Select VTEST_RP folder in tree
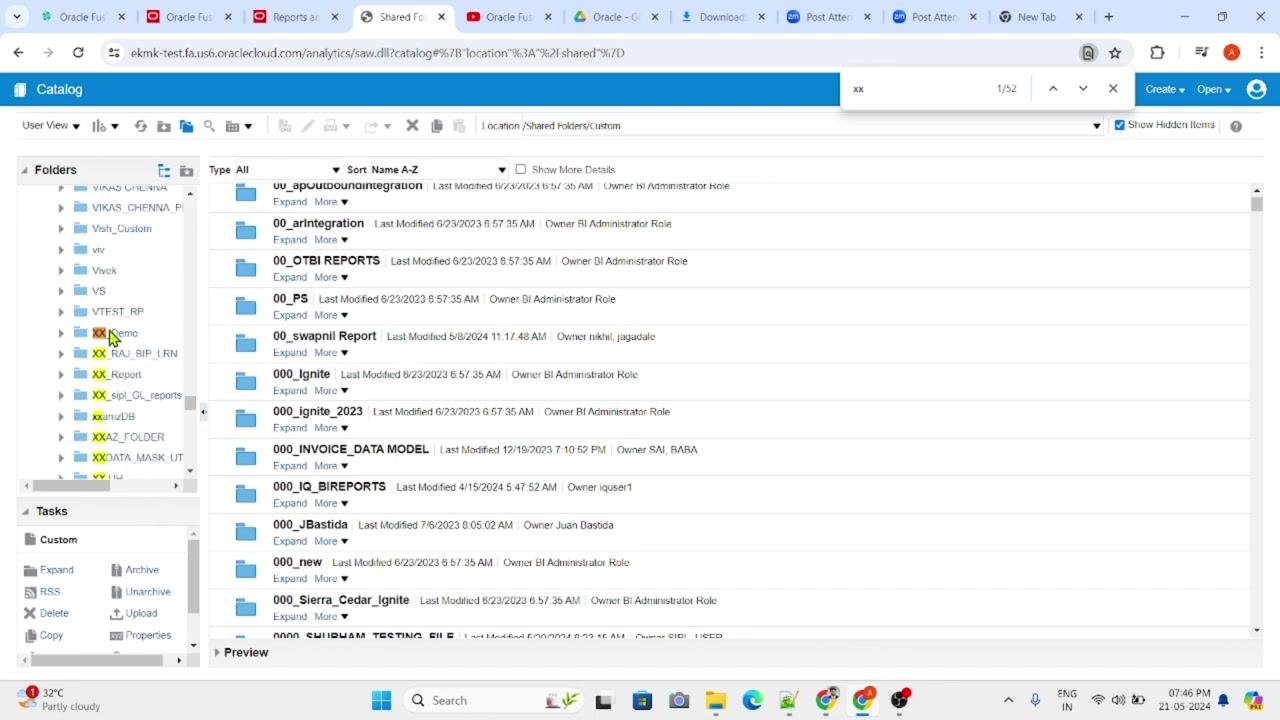The width and height of the screenshot is (1280, 720). click(x=118, y=312)
